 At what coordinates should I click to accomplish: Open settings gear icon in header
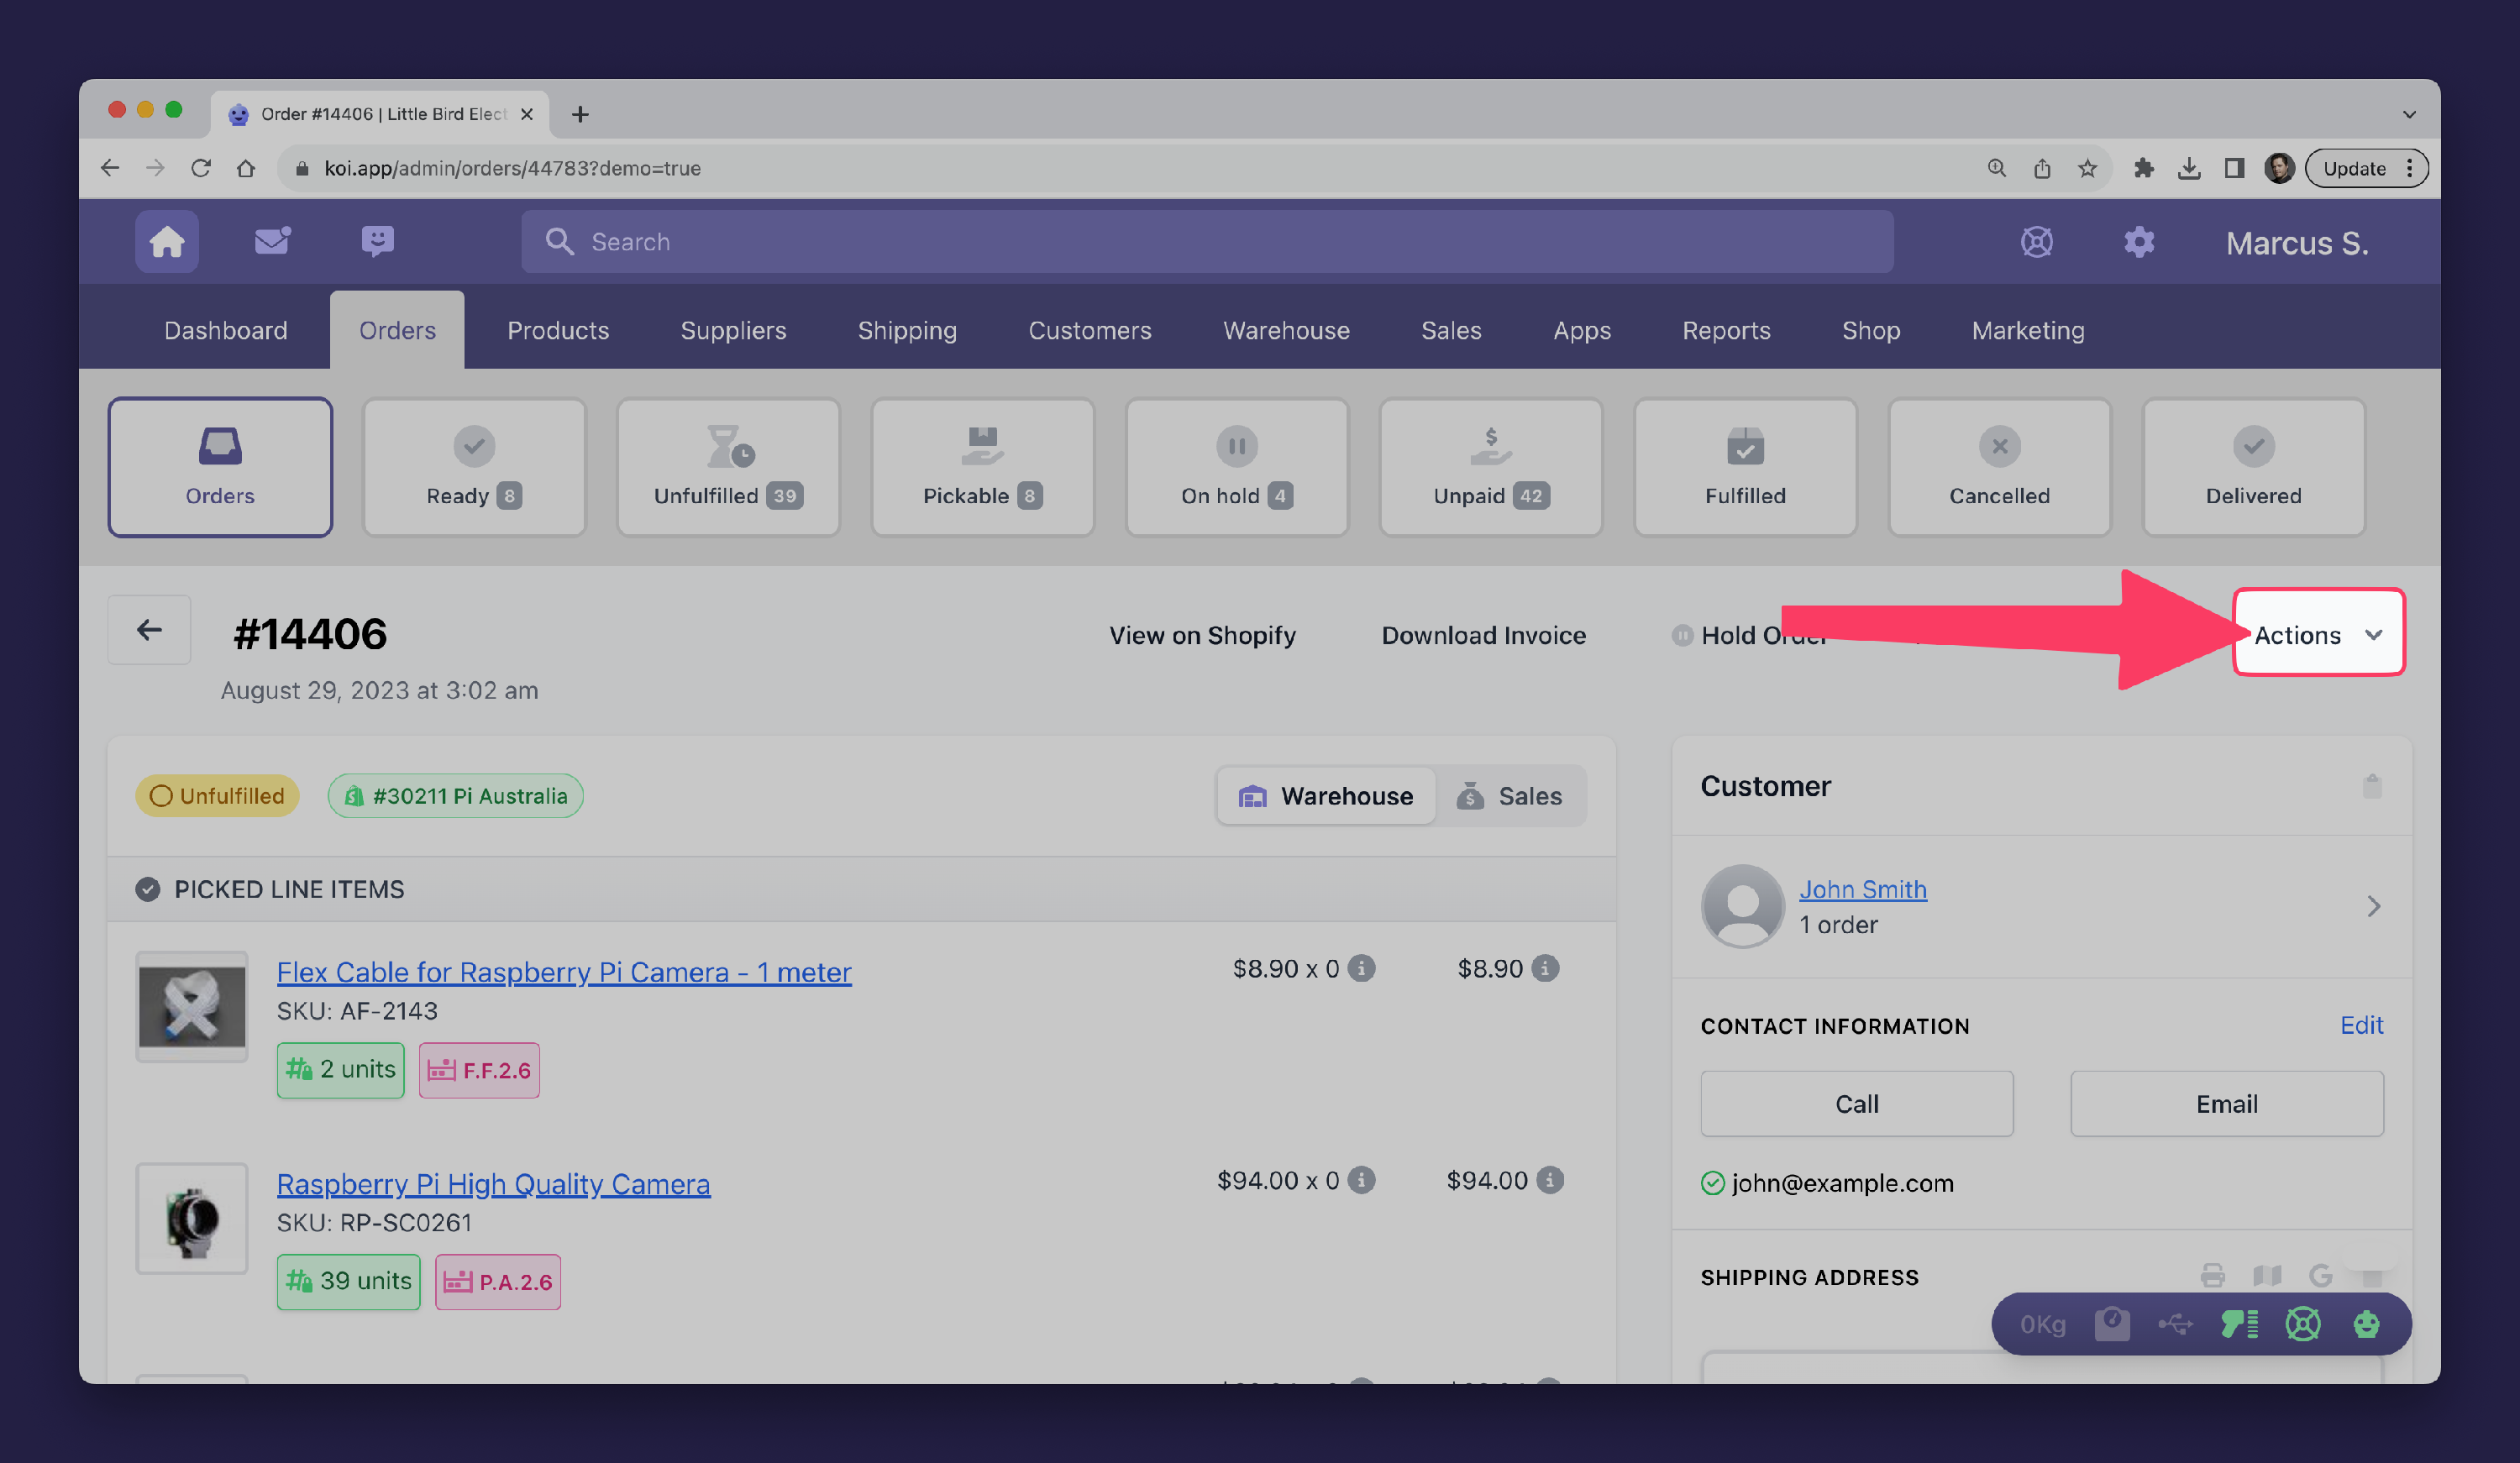[x=2138, y=242]
